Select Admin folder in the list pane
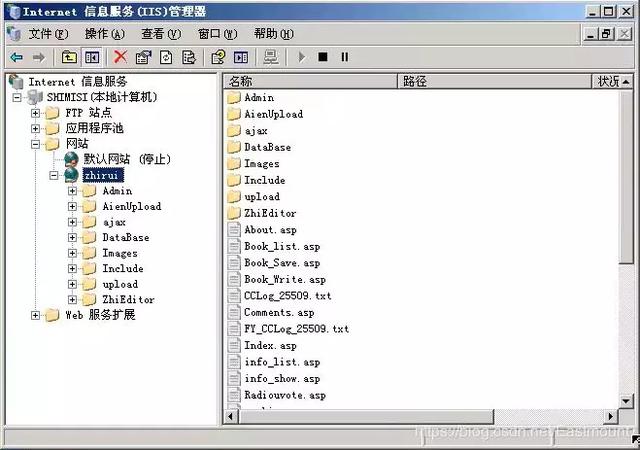Viewport: 640px width, 450px height. pos(259,98)
